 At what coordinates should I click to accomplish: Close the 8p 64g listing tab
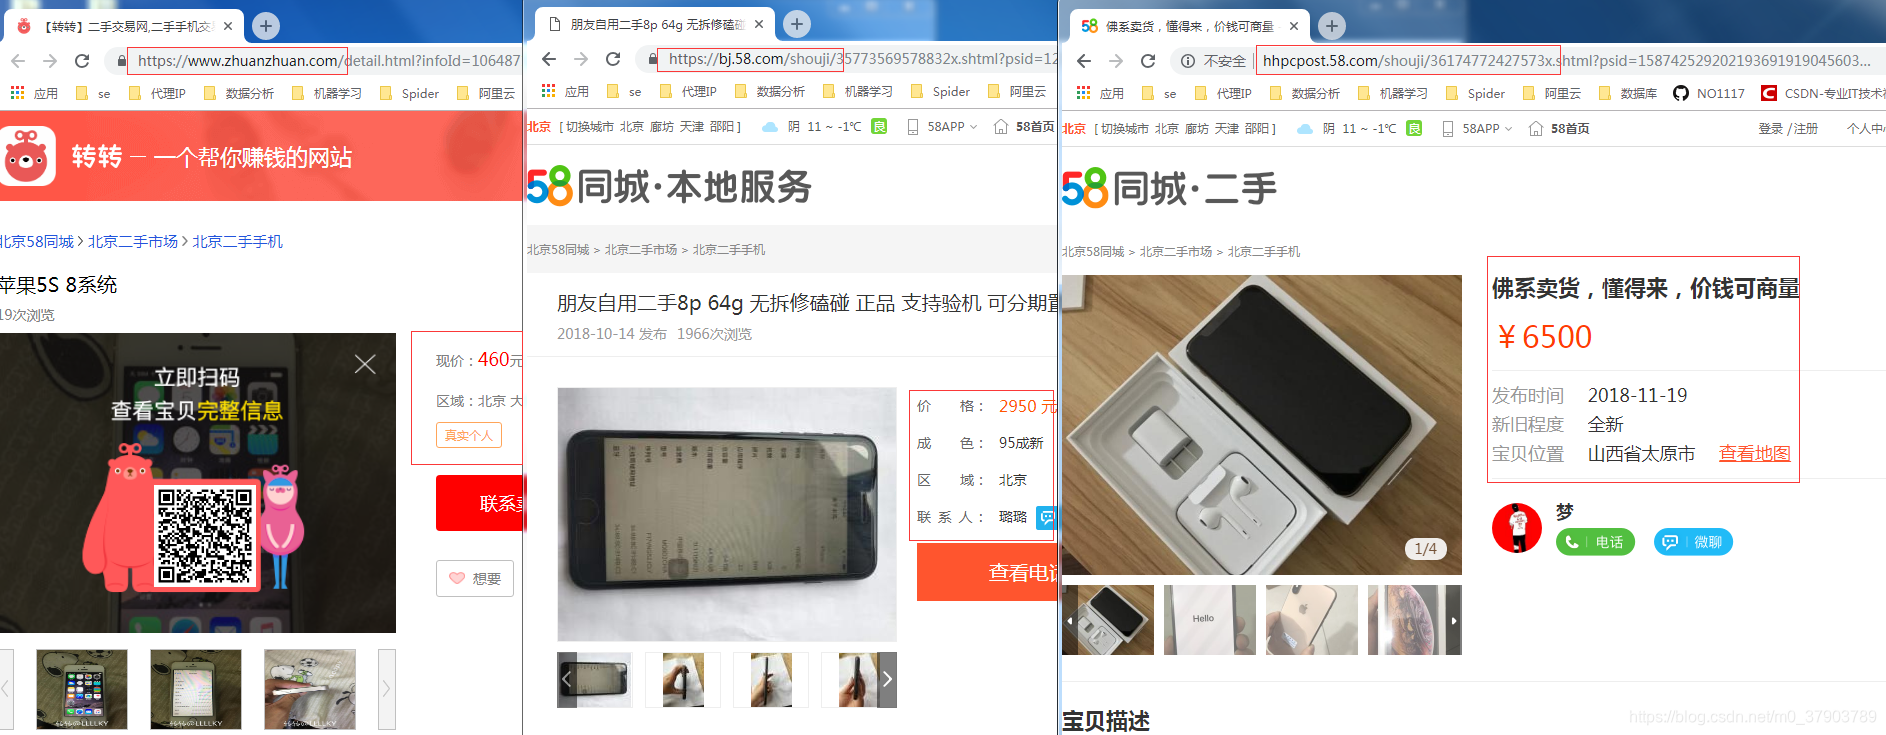pyautogui.click(x=759, y=24)
